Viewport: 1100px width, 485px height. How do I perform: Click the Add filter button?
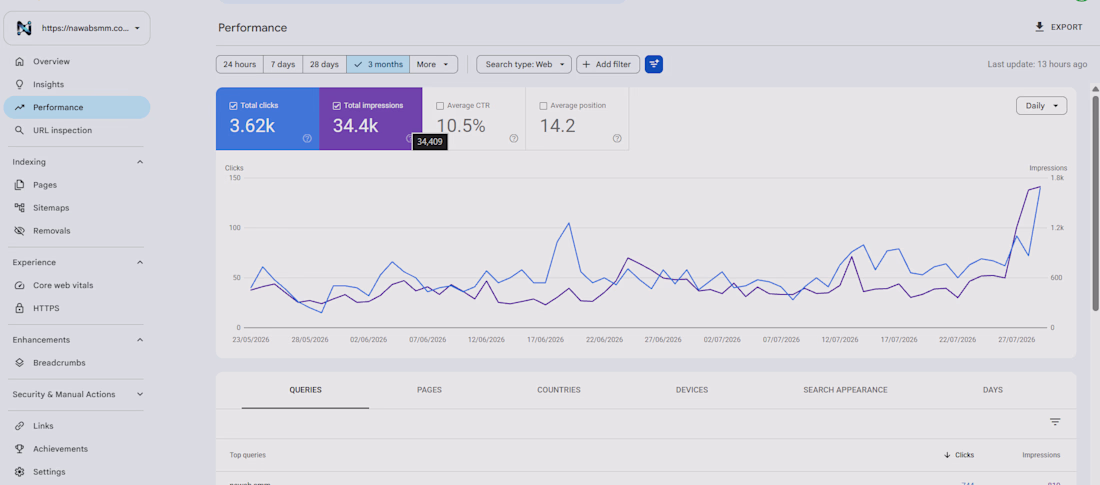point(608,65)
